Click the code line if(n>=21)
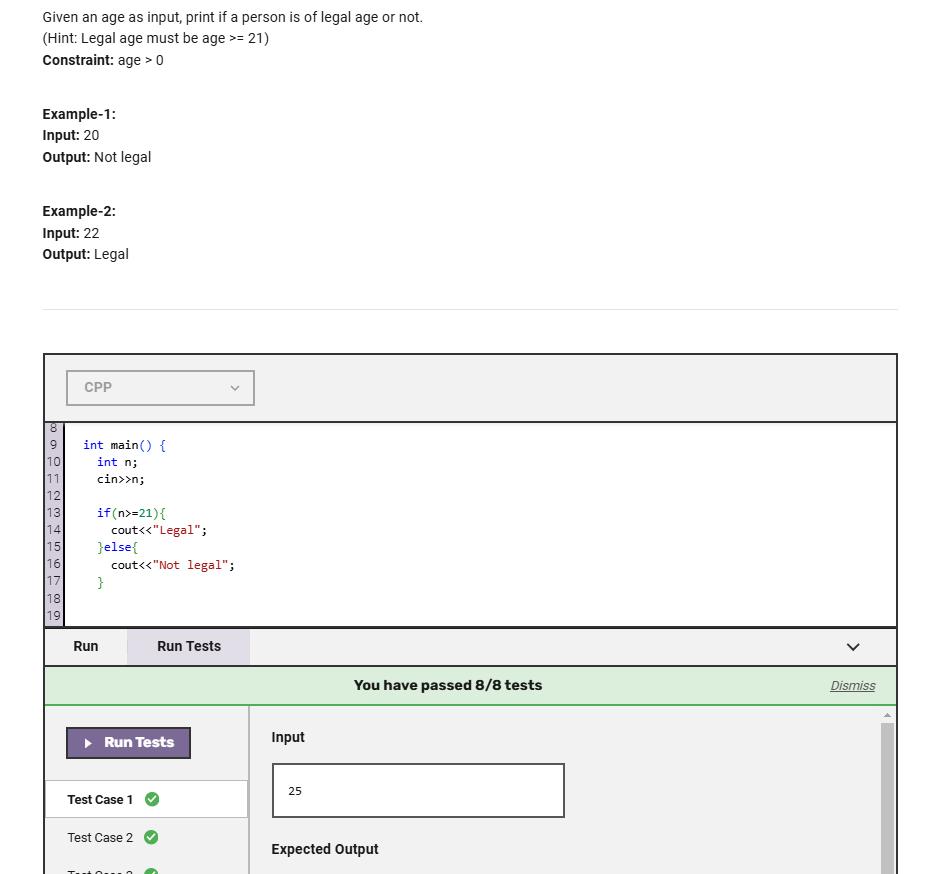Image resolution: width=947 pixels, height=874 pixels. point(131,513)
